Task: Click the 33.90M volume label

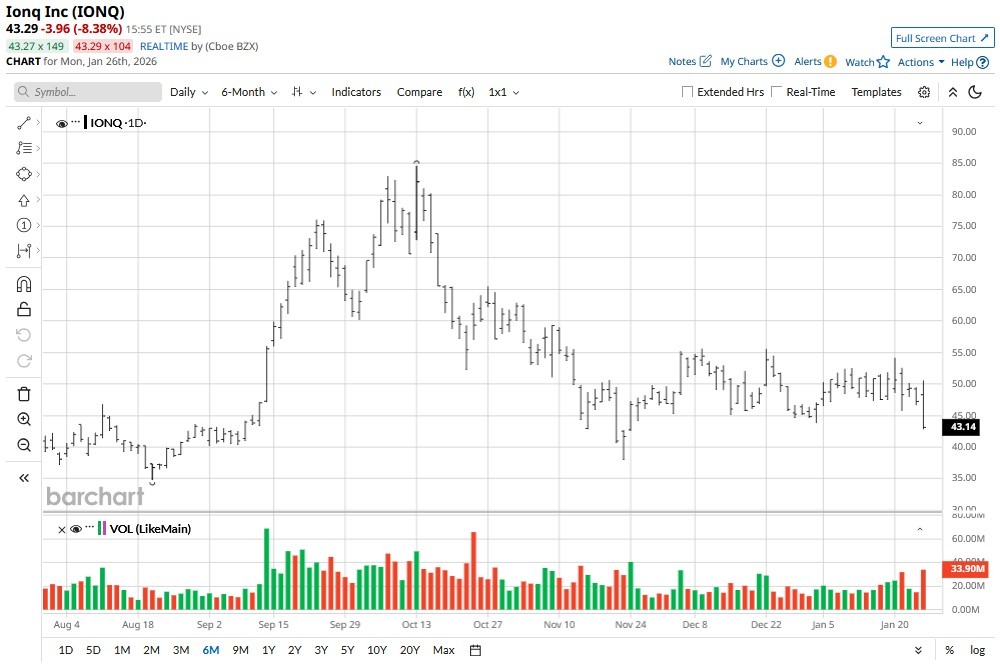Action: point(965,568)
